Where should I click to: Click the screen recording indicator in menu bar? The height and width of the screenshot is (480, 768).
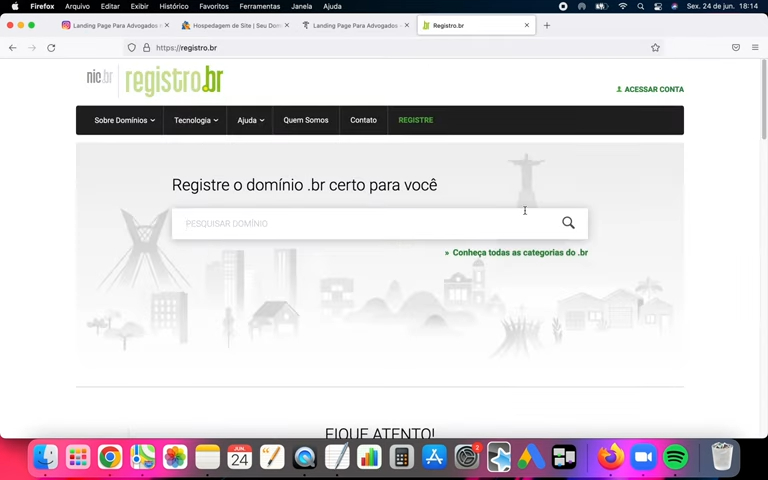point(563,6)
